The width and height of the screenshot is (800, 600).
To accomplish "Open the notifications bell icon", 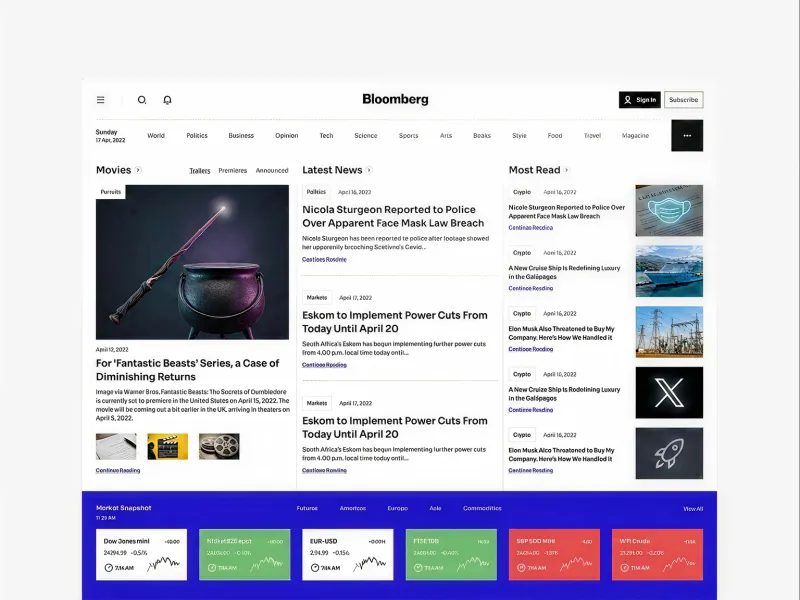I will coord(167,100).
